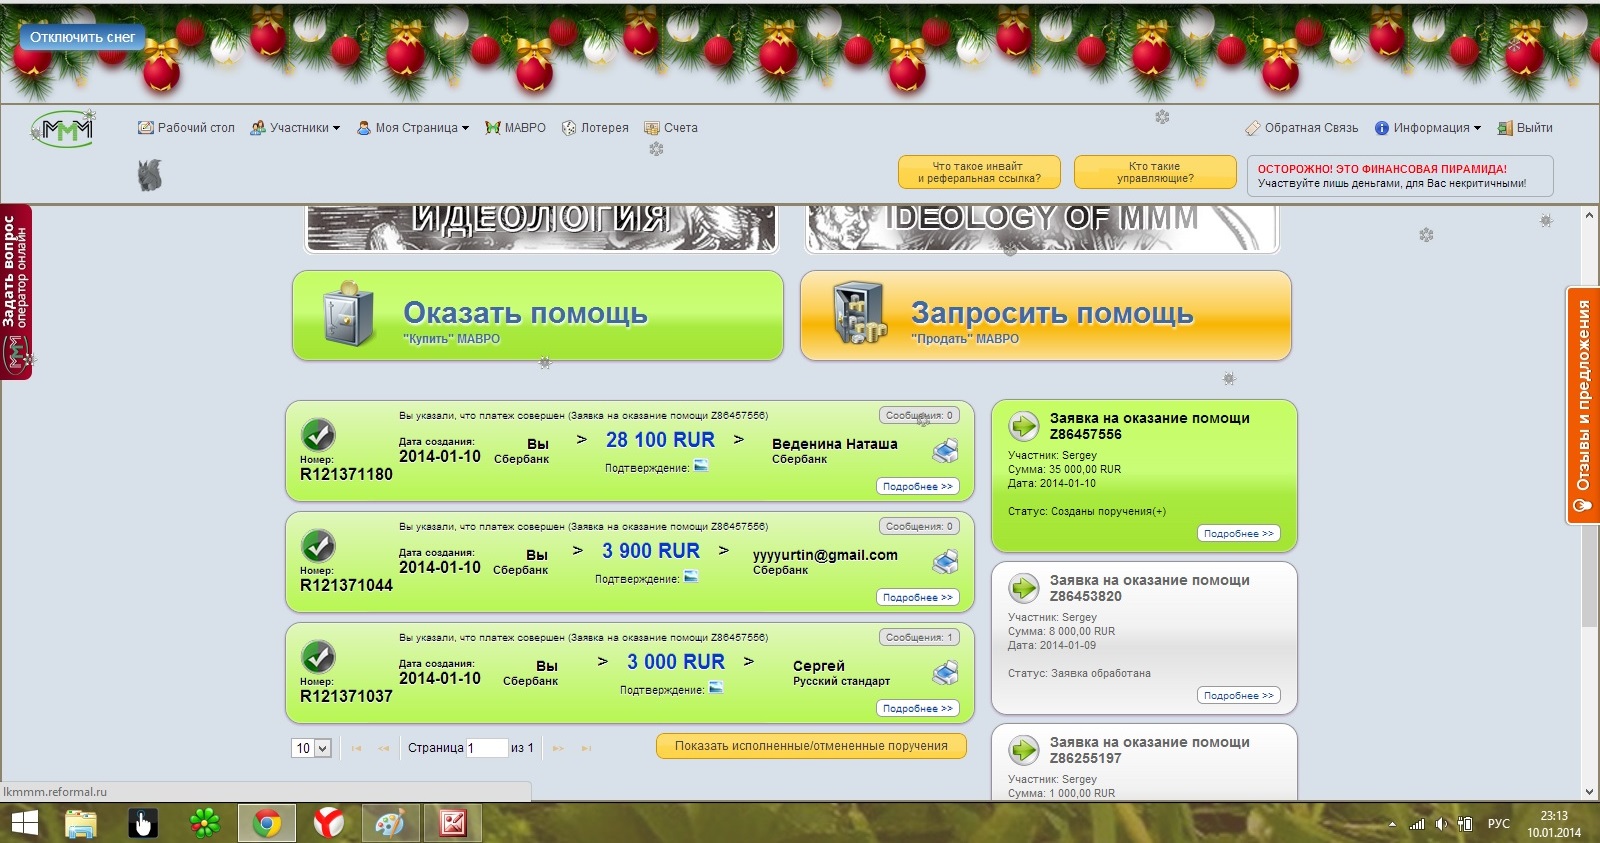Open the МАВРО section
Image resolution: width=1600 pixels, height=843 pixels.
coord(515,128)
